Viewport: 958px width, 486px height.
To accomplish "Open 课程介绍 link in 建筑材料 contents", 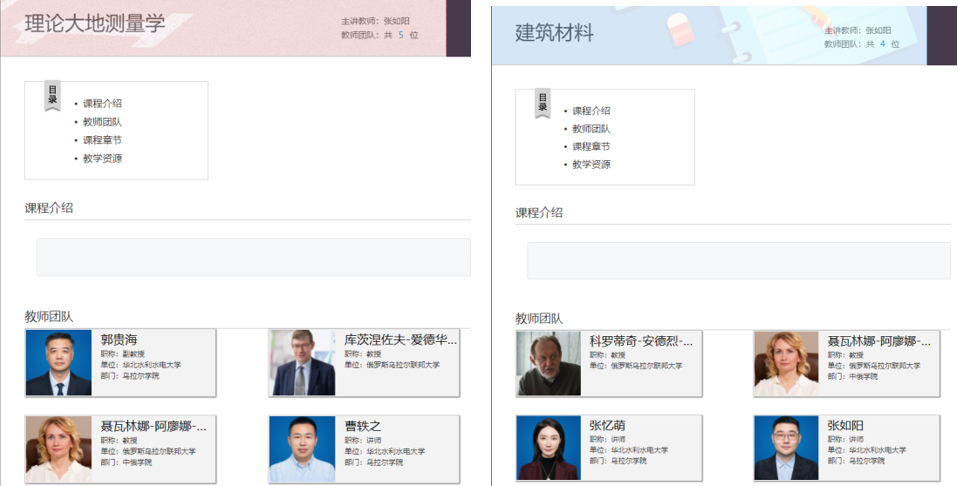I will (x=591, y=111).
